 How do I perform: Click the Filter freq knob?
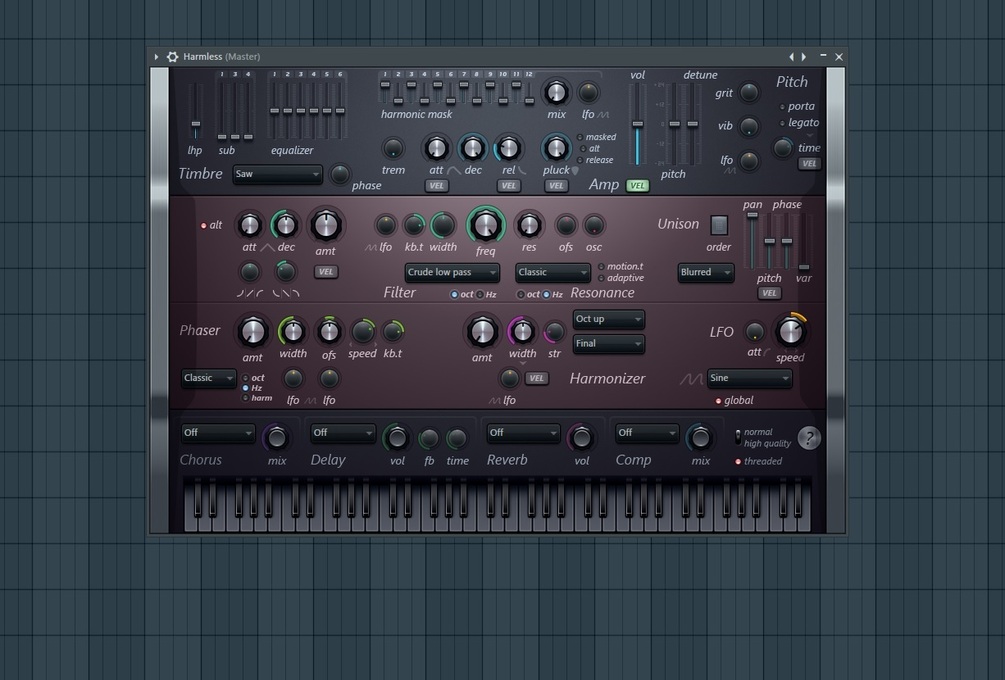pos(486,225)
